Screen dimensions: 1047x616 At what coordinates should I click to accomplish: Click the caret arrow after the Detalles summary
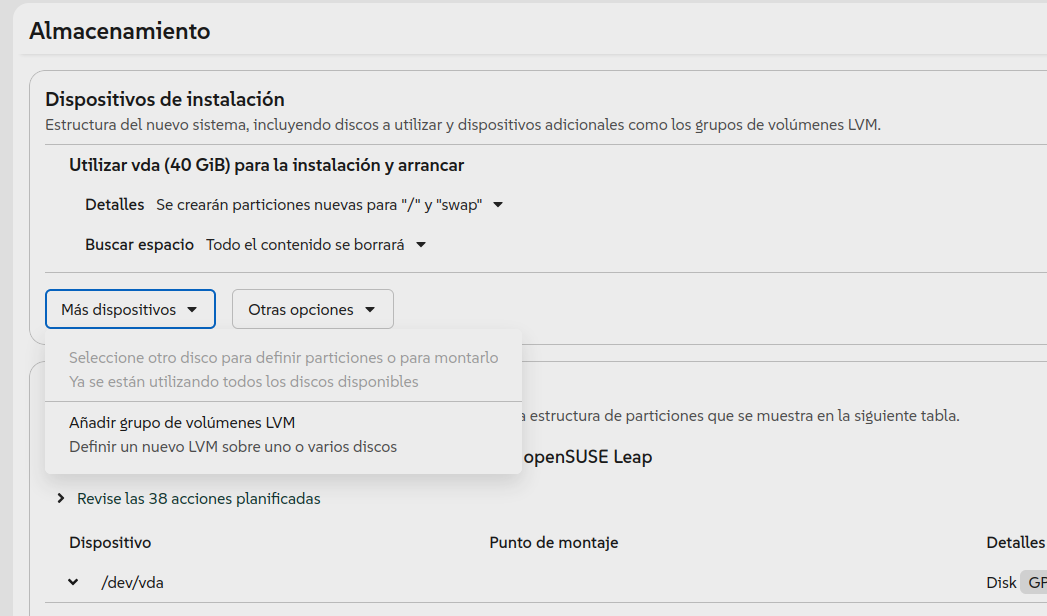(x=498, y=205)
